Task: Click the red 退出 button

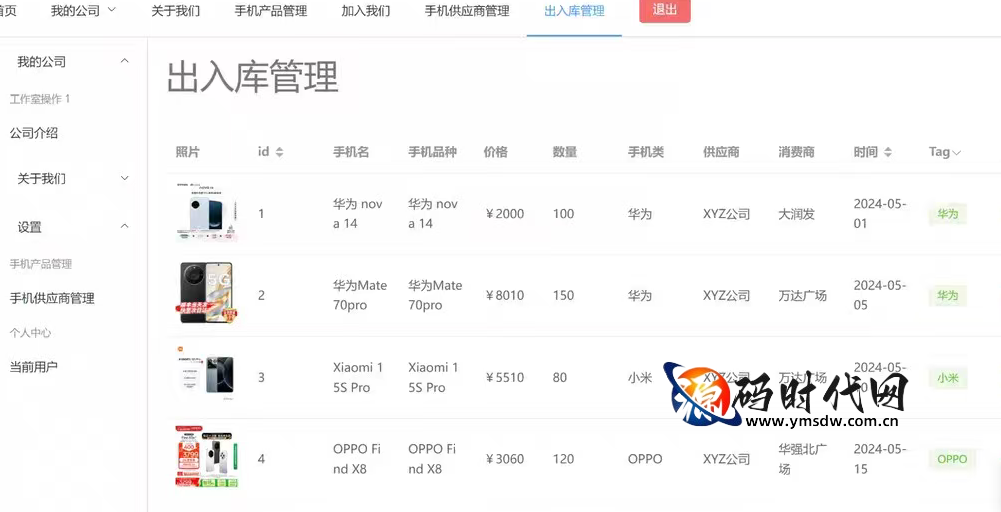Action: click(x=665, y=10)
